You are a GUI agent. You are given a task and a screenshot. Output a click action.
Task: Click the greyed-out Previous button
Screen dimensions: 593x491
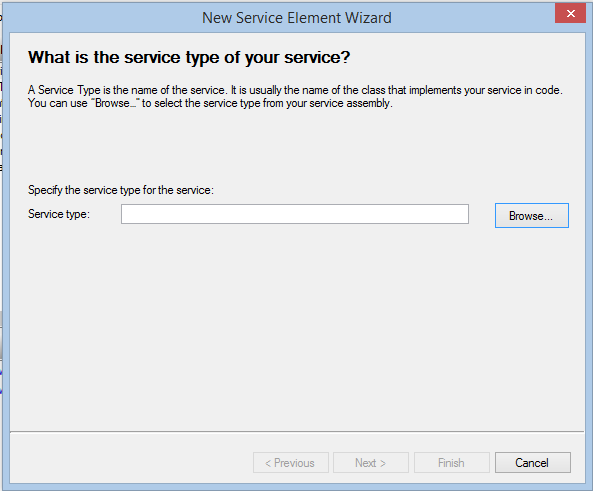(x=290, y=463)
